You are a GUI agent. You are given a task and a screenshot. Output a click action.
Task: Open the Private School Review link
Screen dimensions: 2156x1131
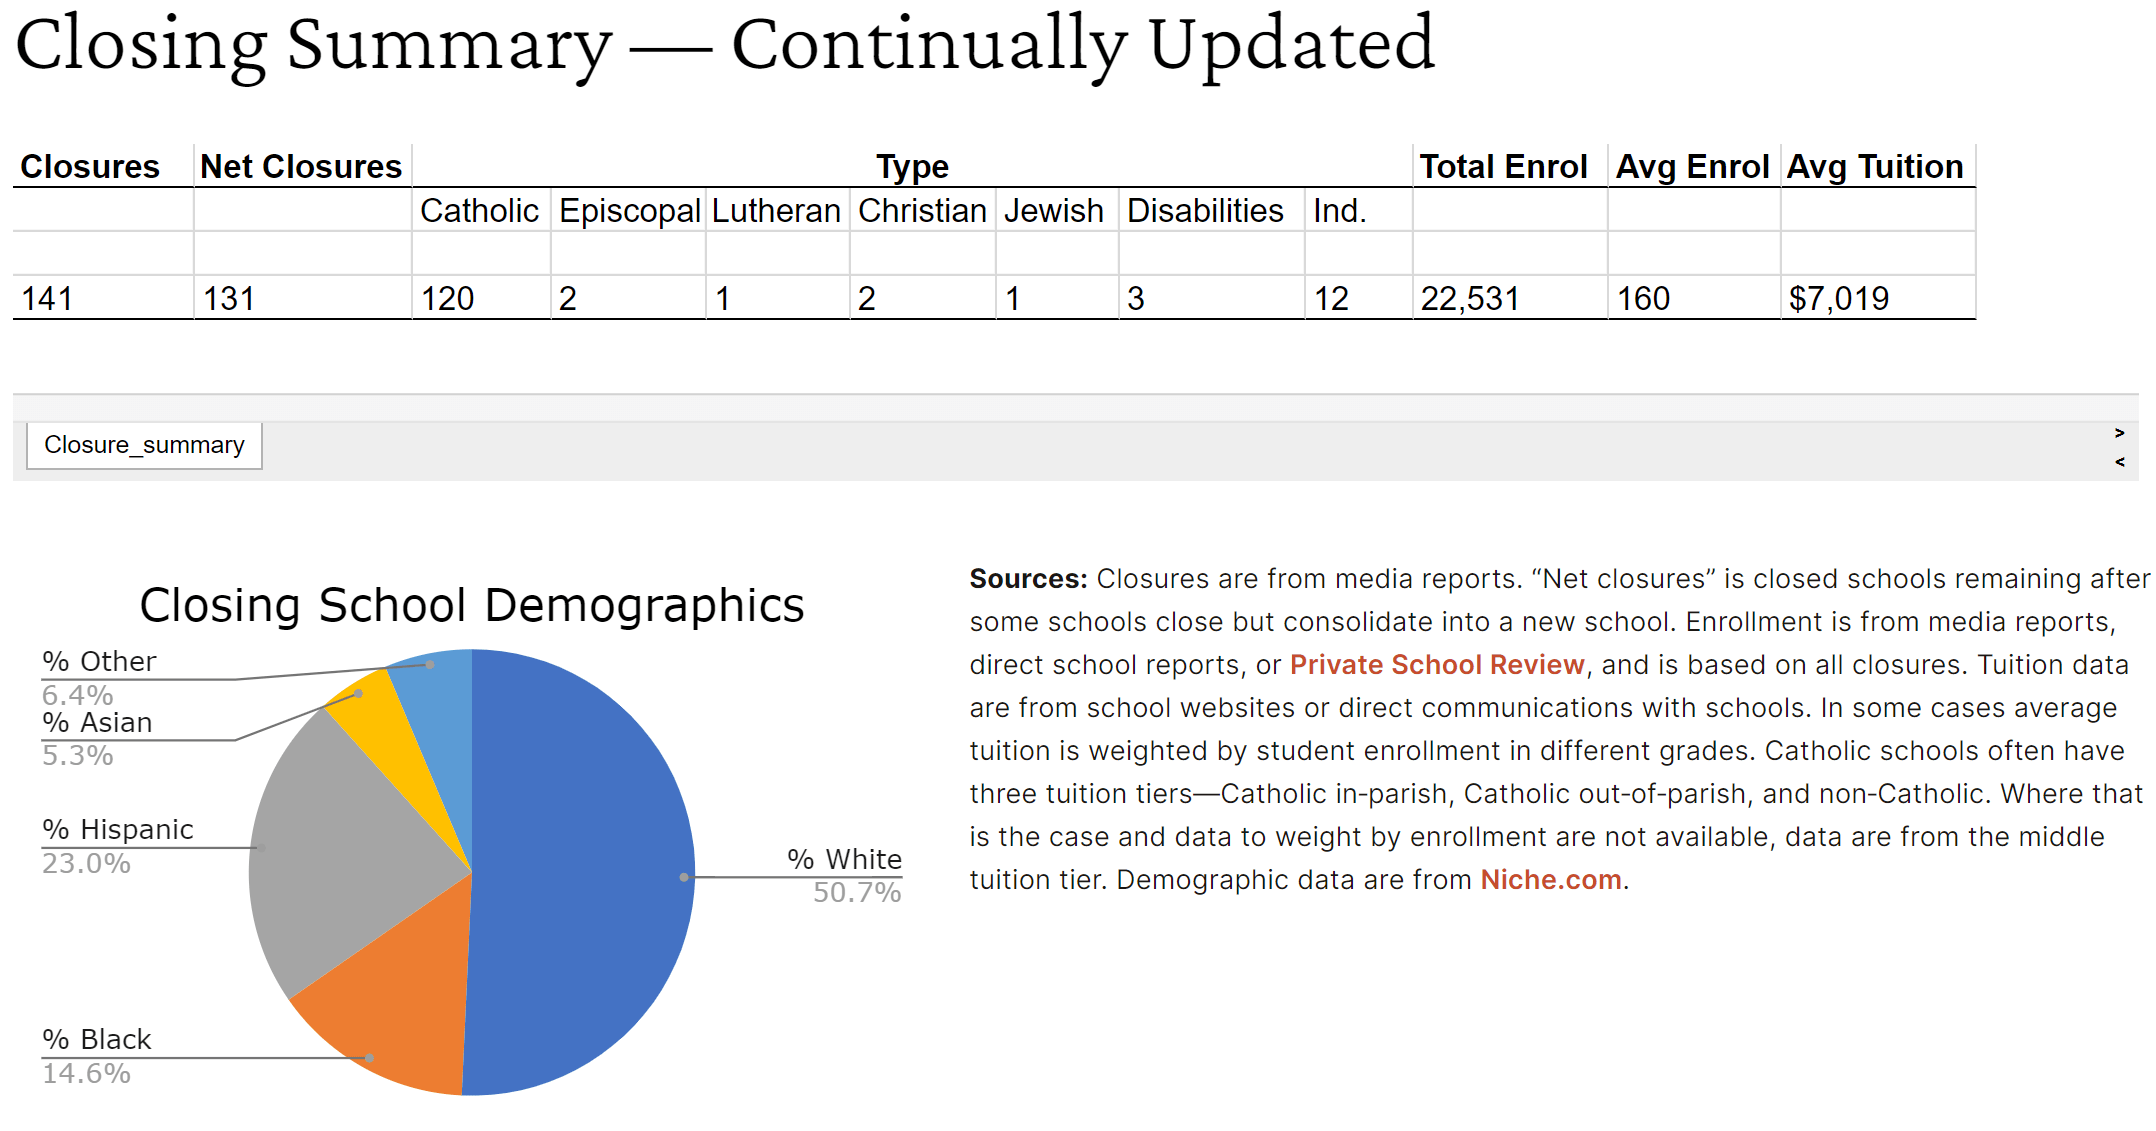[1436, 665]
